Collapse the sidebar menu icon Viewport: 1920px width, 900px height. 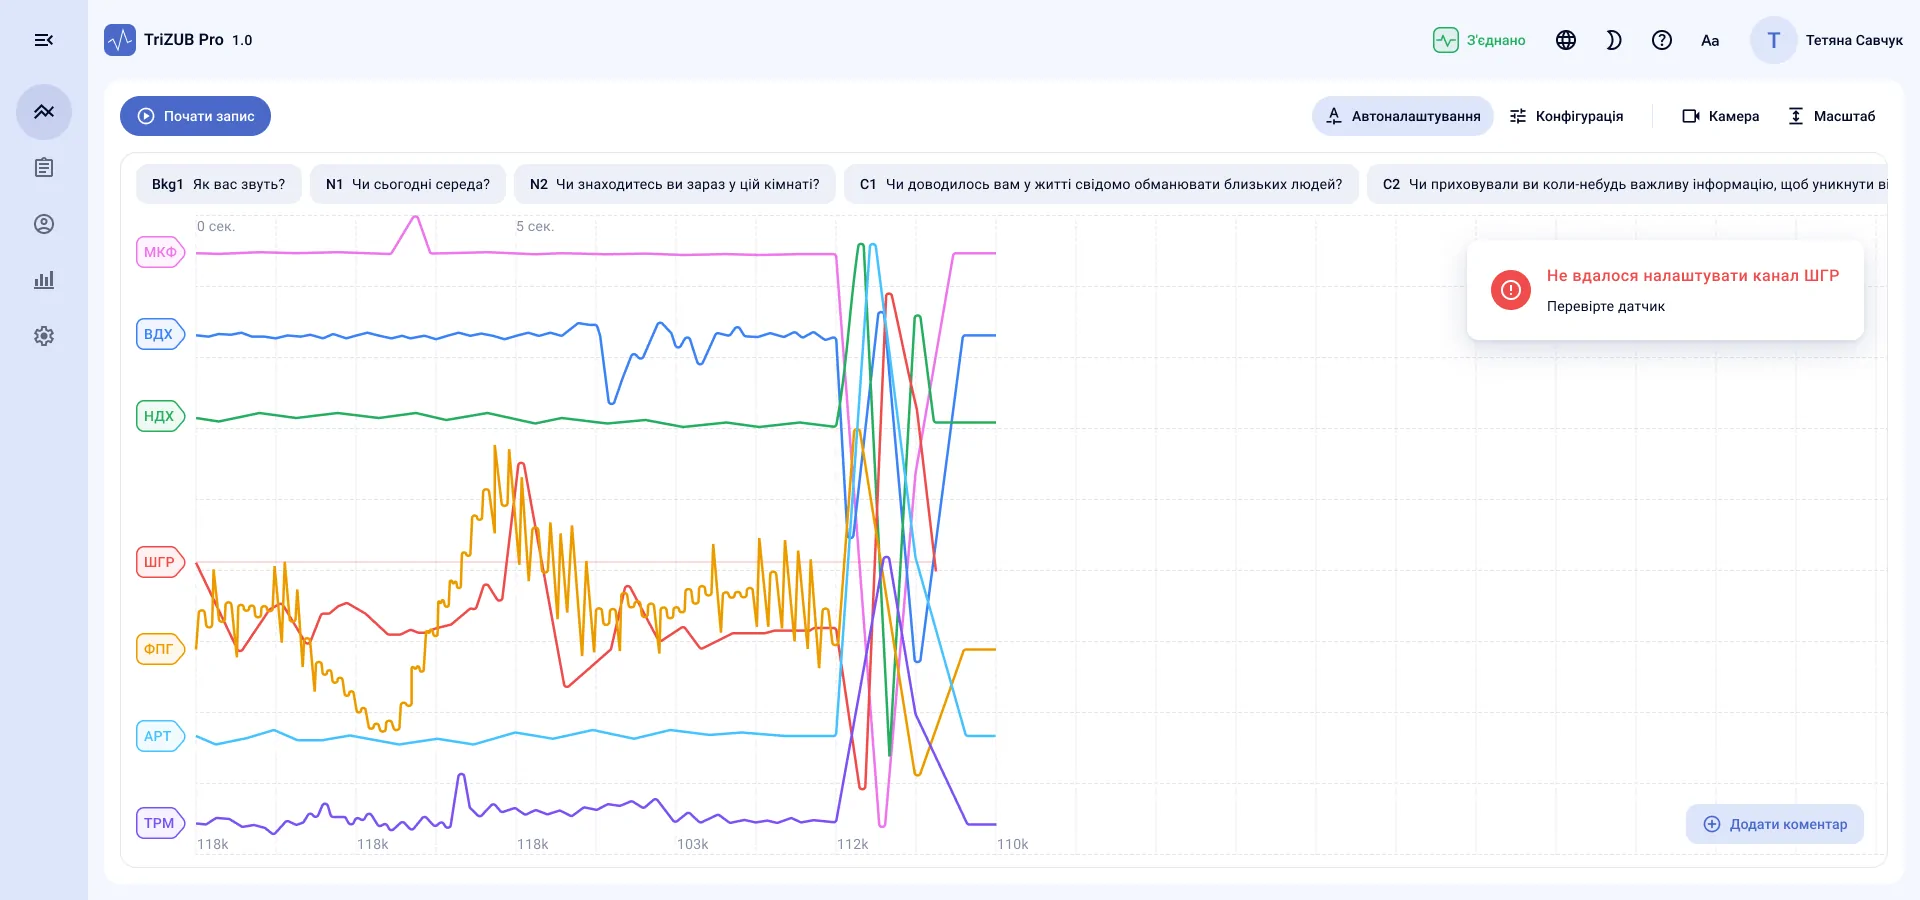click(x=44, y=40)
